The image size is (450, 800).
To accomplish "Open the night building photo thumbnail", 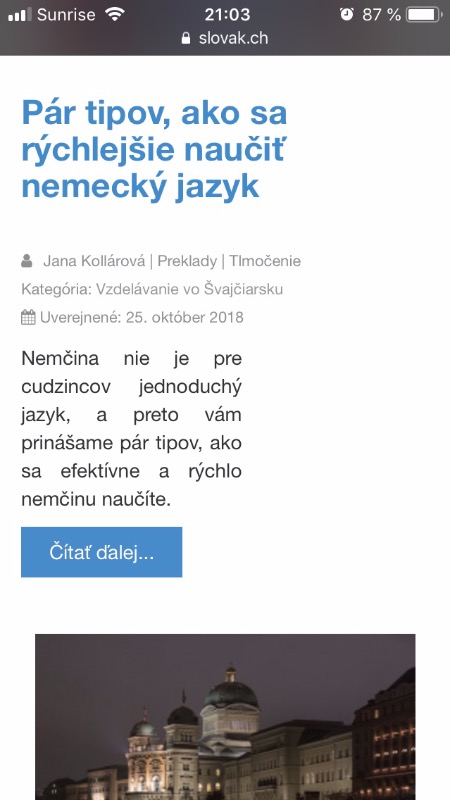I will (x=225, y=717).
